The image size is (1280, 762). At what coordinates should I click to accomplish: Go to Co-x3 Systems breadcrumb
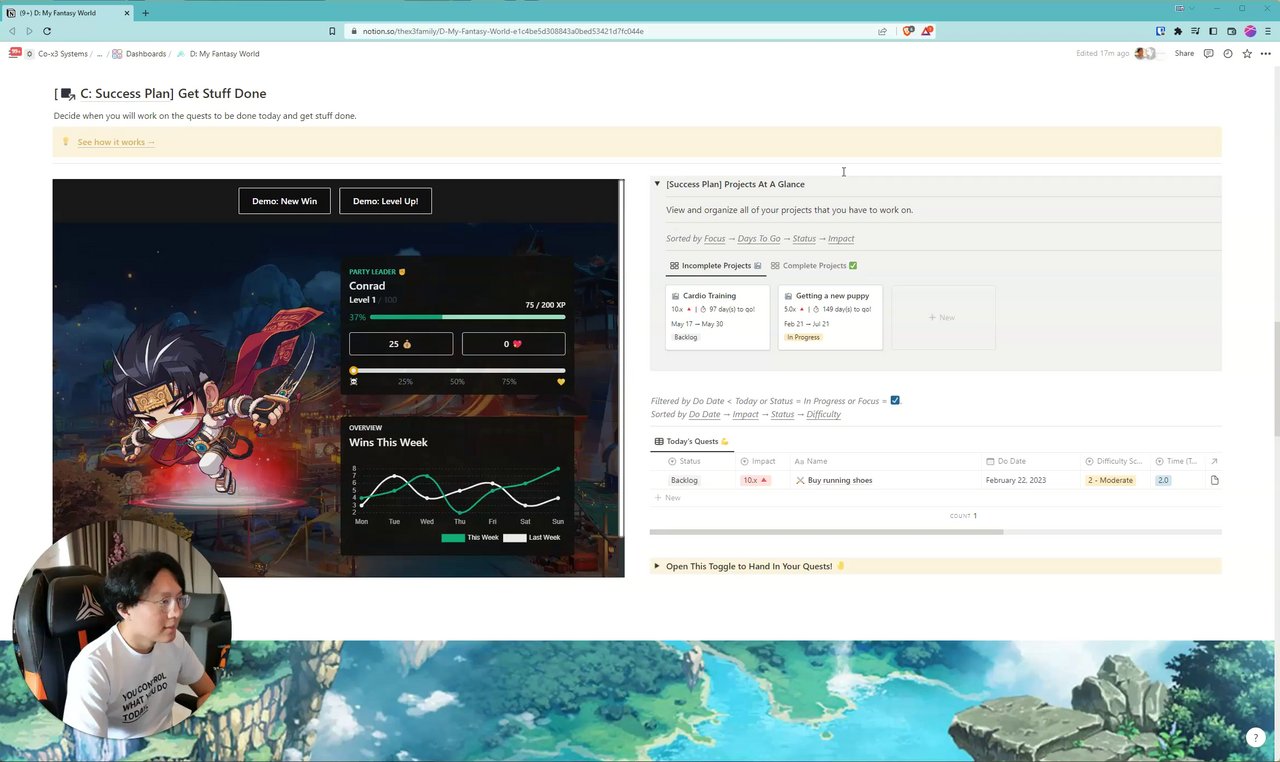point(62,54)
